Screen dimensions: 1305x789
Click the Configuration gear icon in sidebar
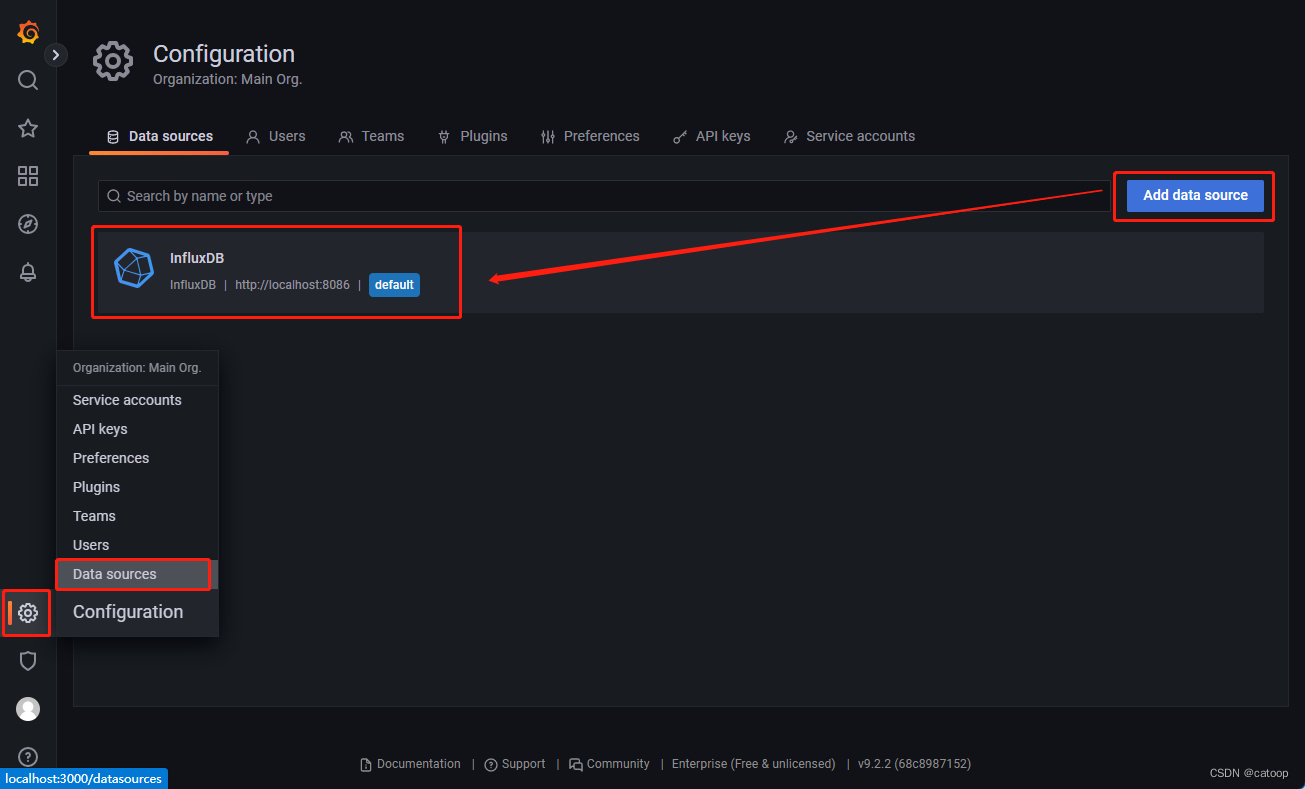(28, 613)
